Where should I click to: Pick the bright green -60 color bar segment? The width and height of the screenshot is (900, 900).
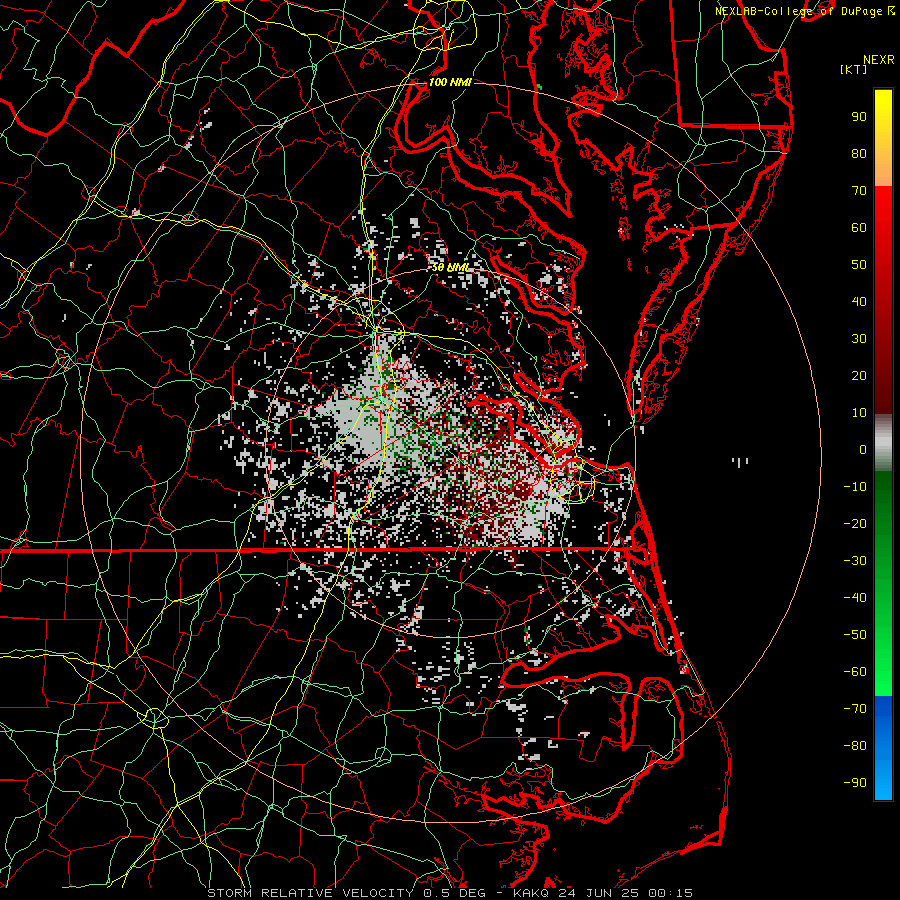coord(883,677)
